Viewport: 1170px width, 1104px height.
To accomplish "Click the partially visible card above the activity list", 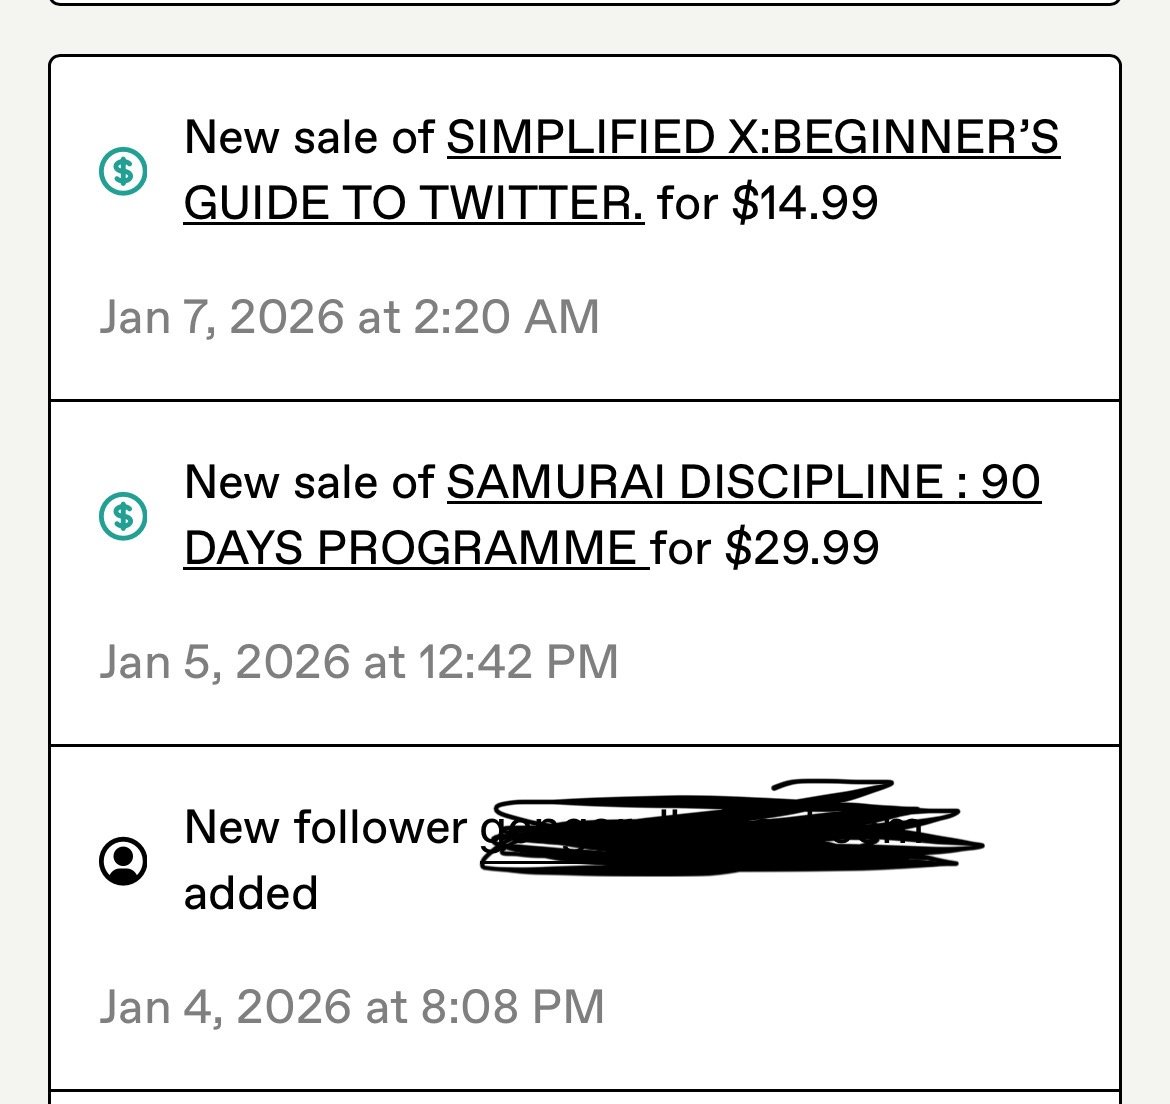I will (x=584, y=3).
